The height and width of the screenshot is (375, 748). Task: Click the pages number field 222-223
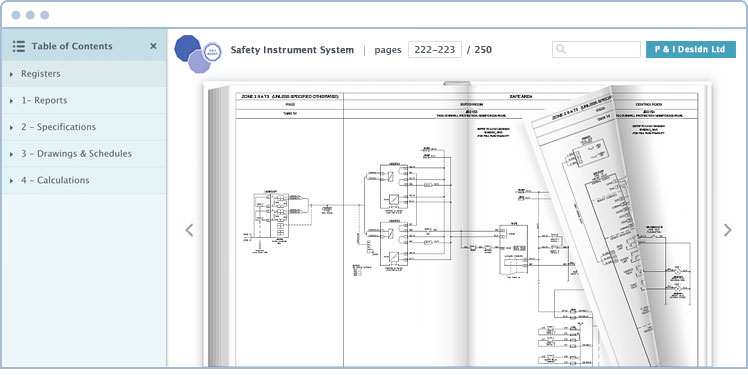coord(435,50)
